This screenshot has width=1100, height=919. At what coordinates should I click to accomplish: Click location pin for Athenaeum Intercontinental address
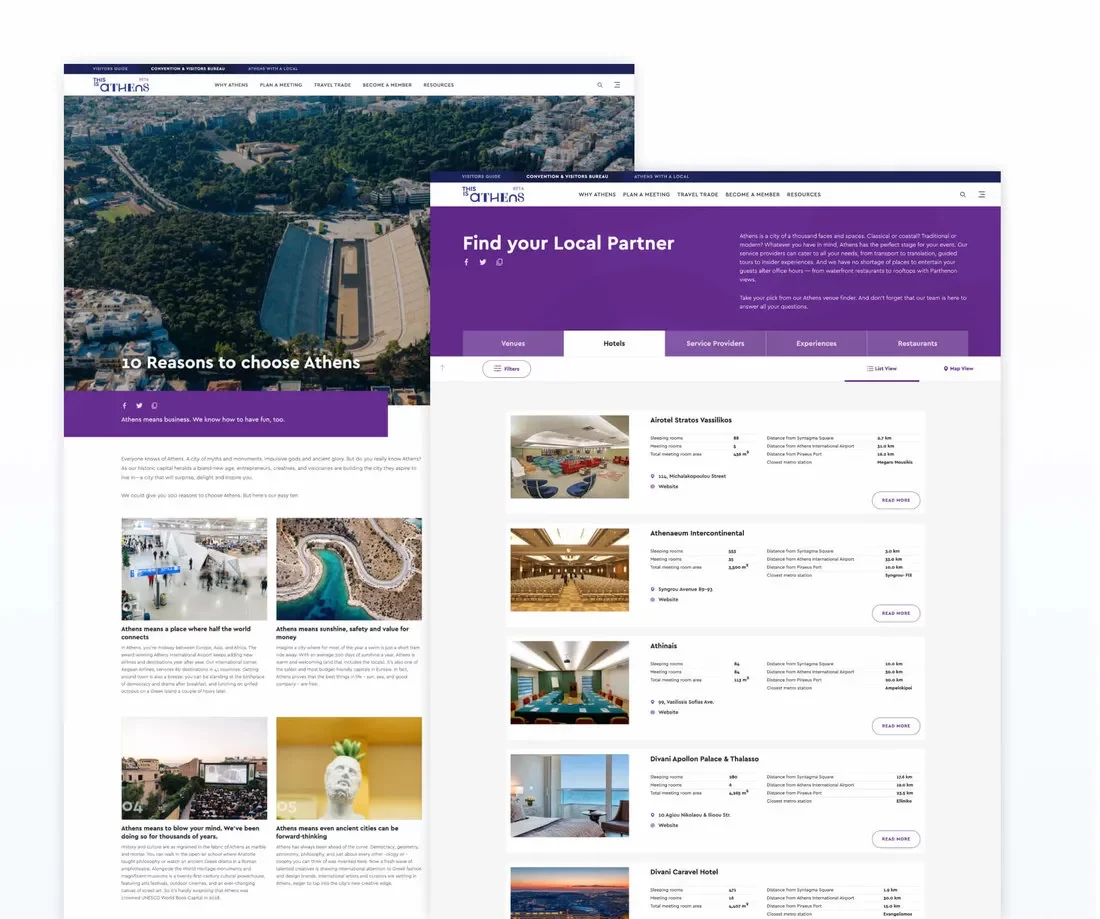(x=652, y=589)
